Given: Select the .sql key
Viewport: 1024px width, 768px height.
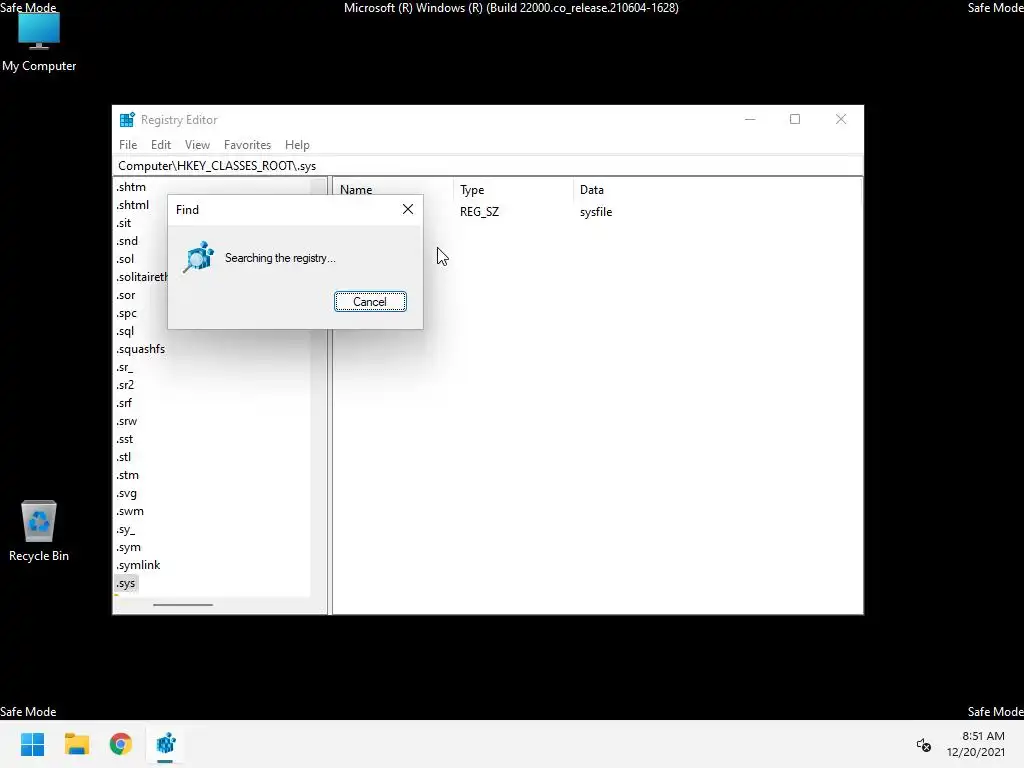Looking at the screenshot, I should [125, 331].
